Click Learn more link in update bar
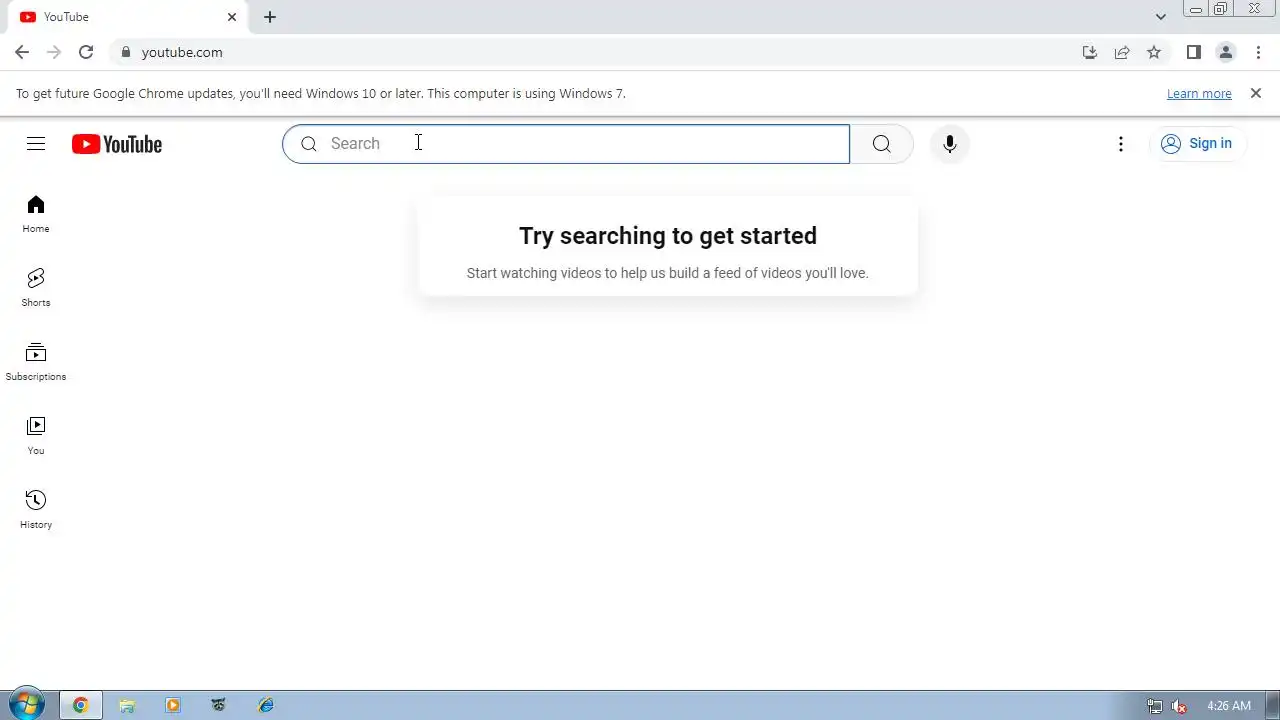 point(1199,93)
